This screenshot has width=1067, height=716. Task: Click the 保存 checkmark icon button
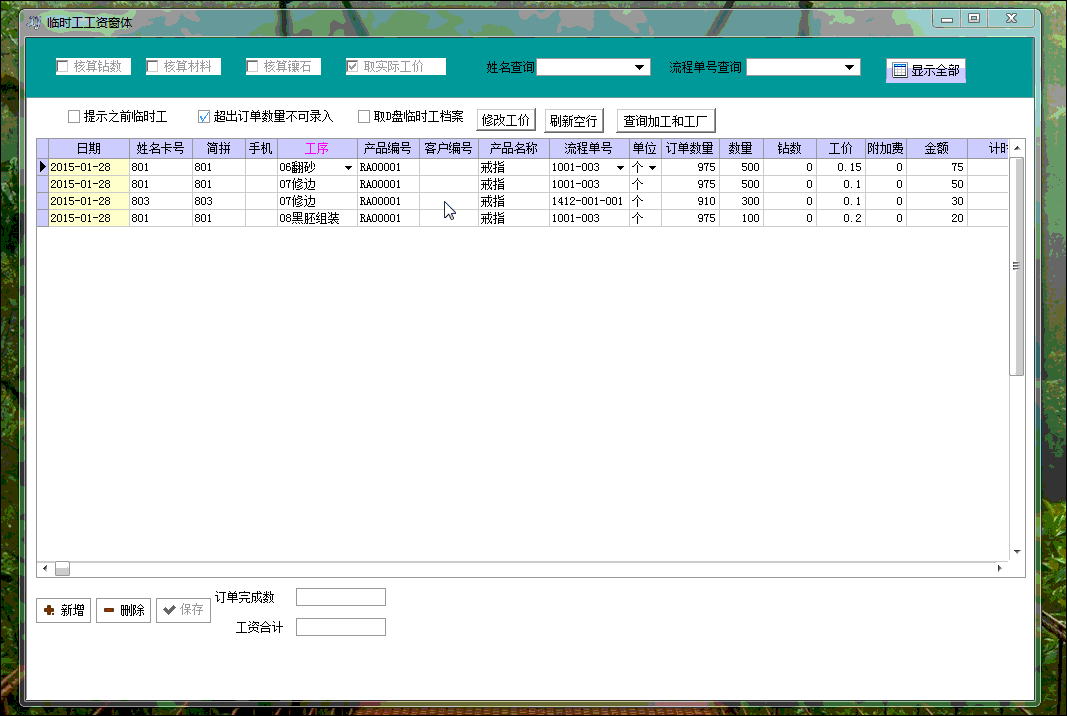click(x=183, y=610)
